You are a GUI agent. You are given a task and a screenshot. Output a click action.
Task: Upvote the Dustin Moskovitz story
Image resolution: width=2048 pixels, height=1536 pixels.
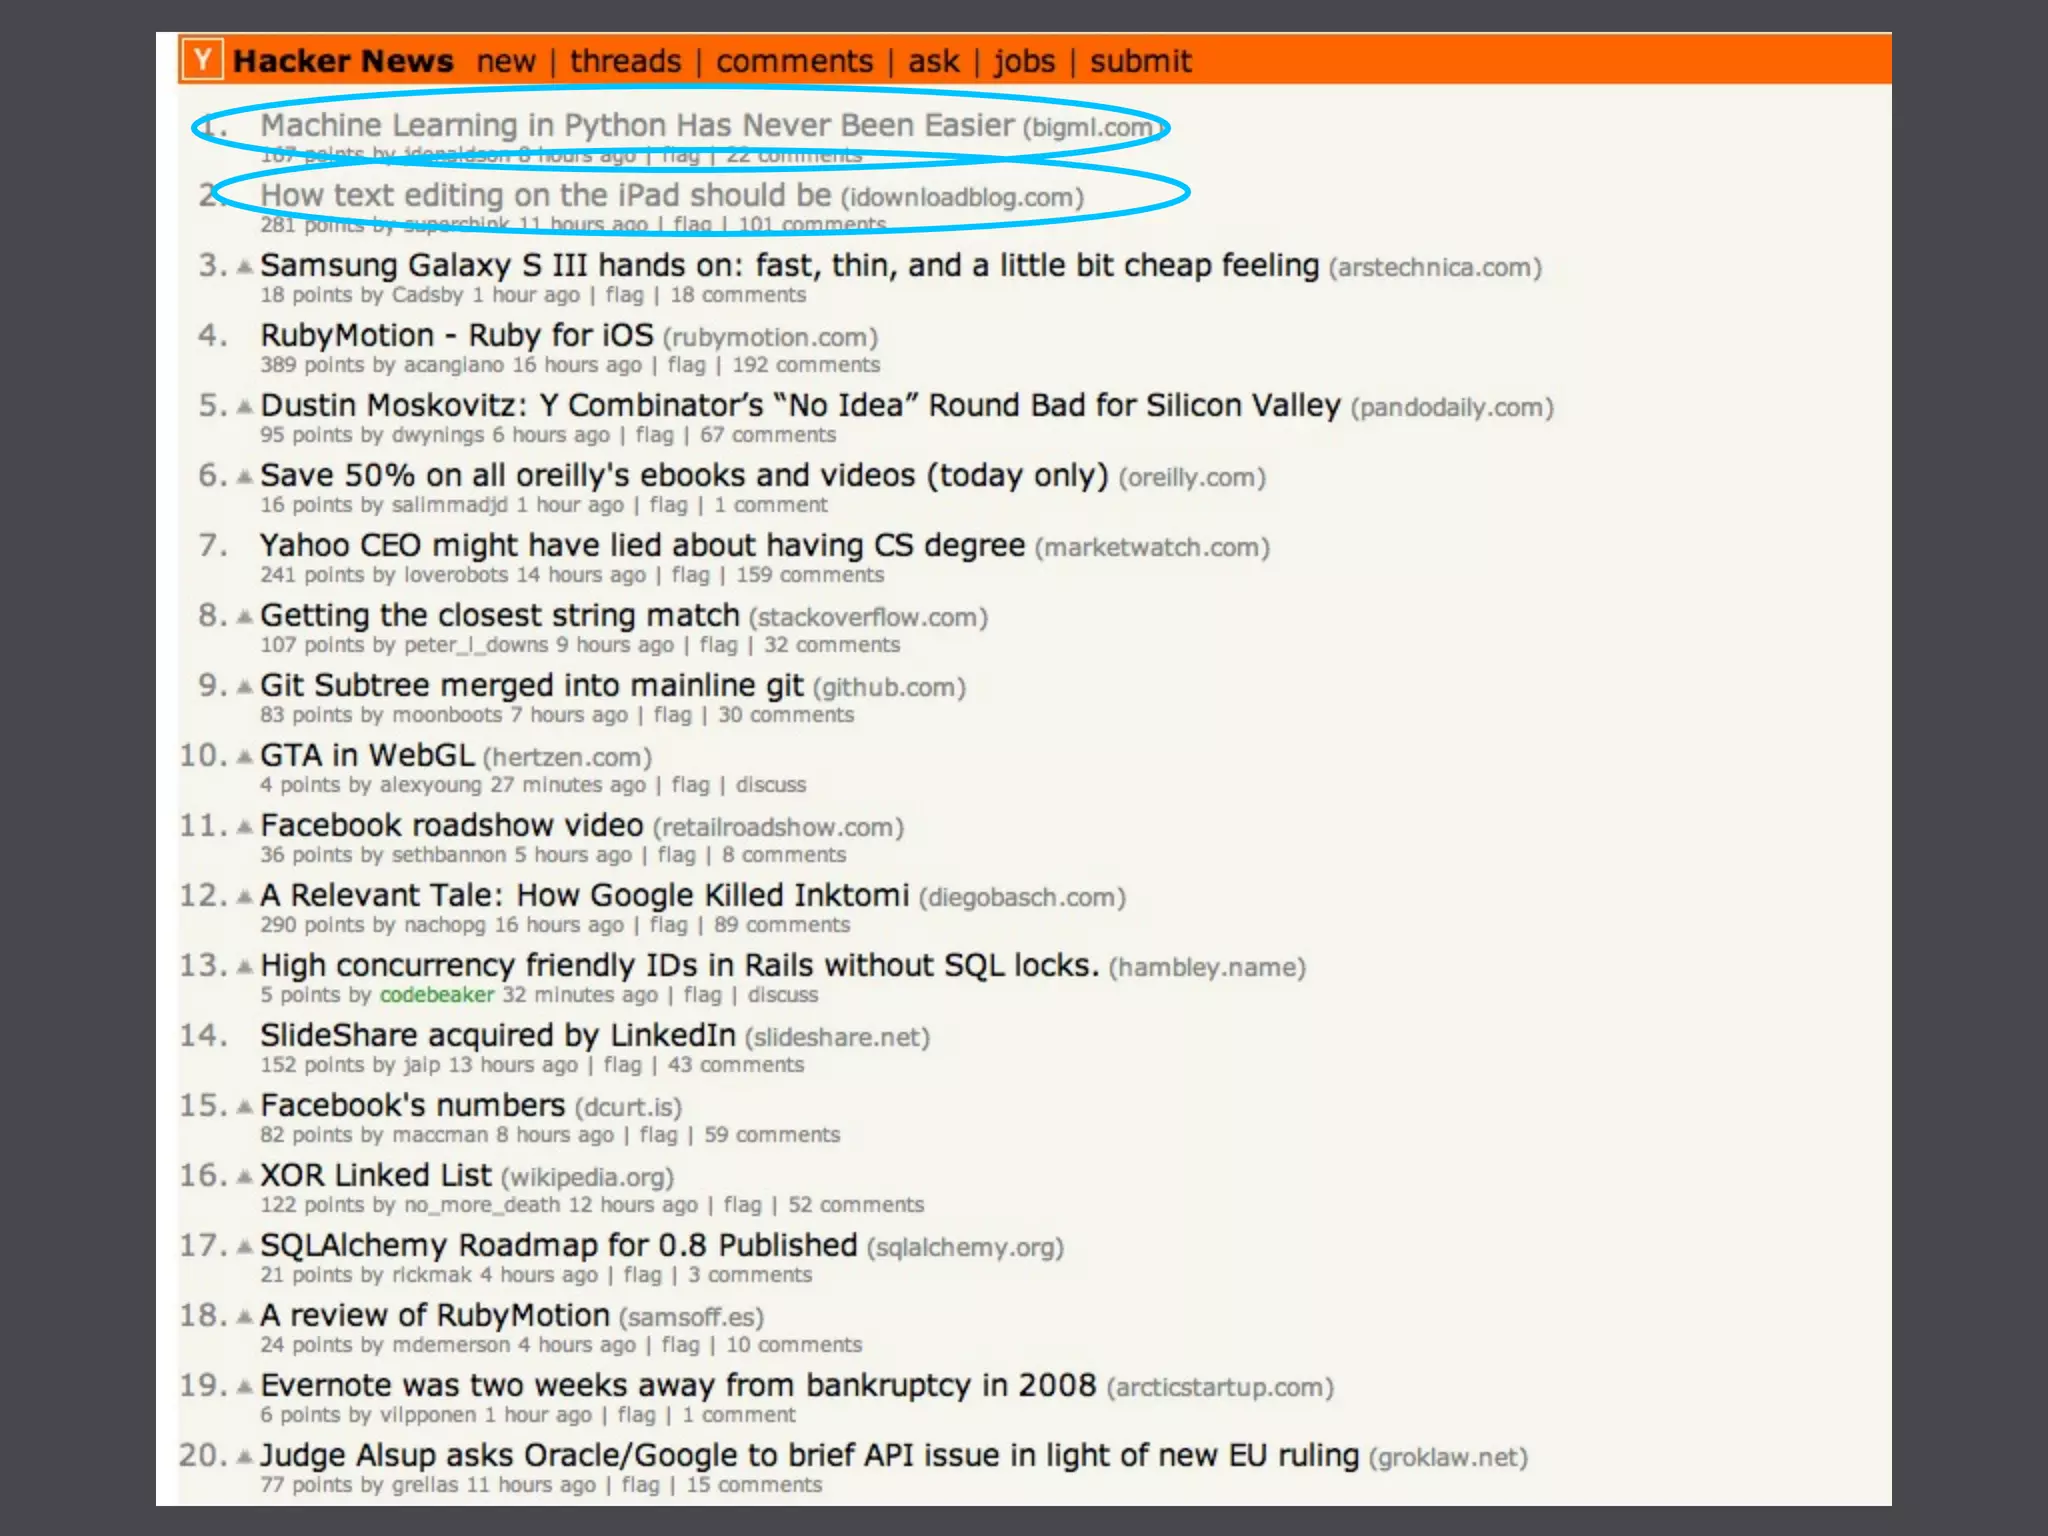(244, 407)
